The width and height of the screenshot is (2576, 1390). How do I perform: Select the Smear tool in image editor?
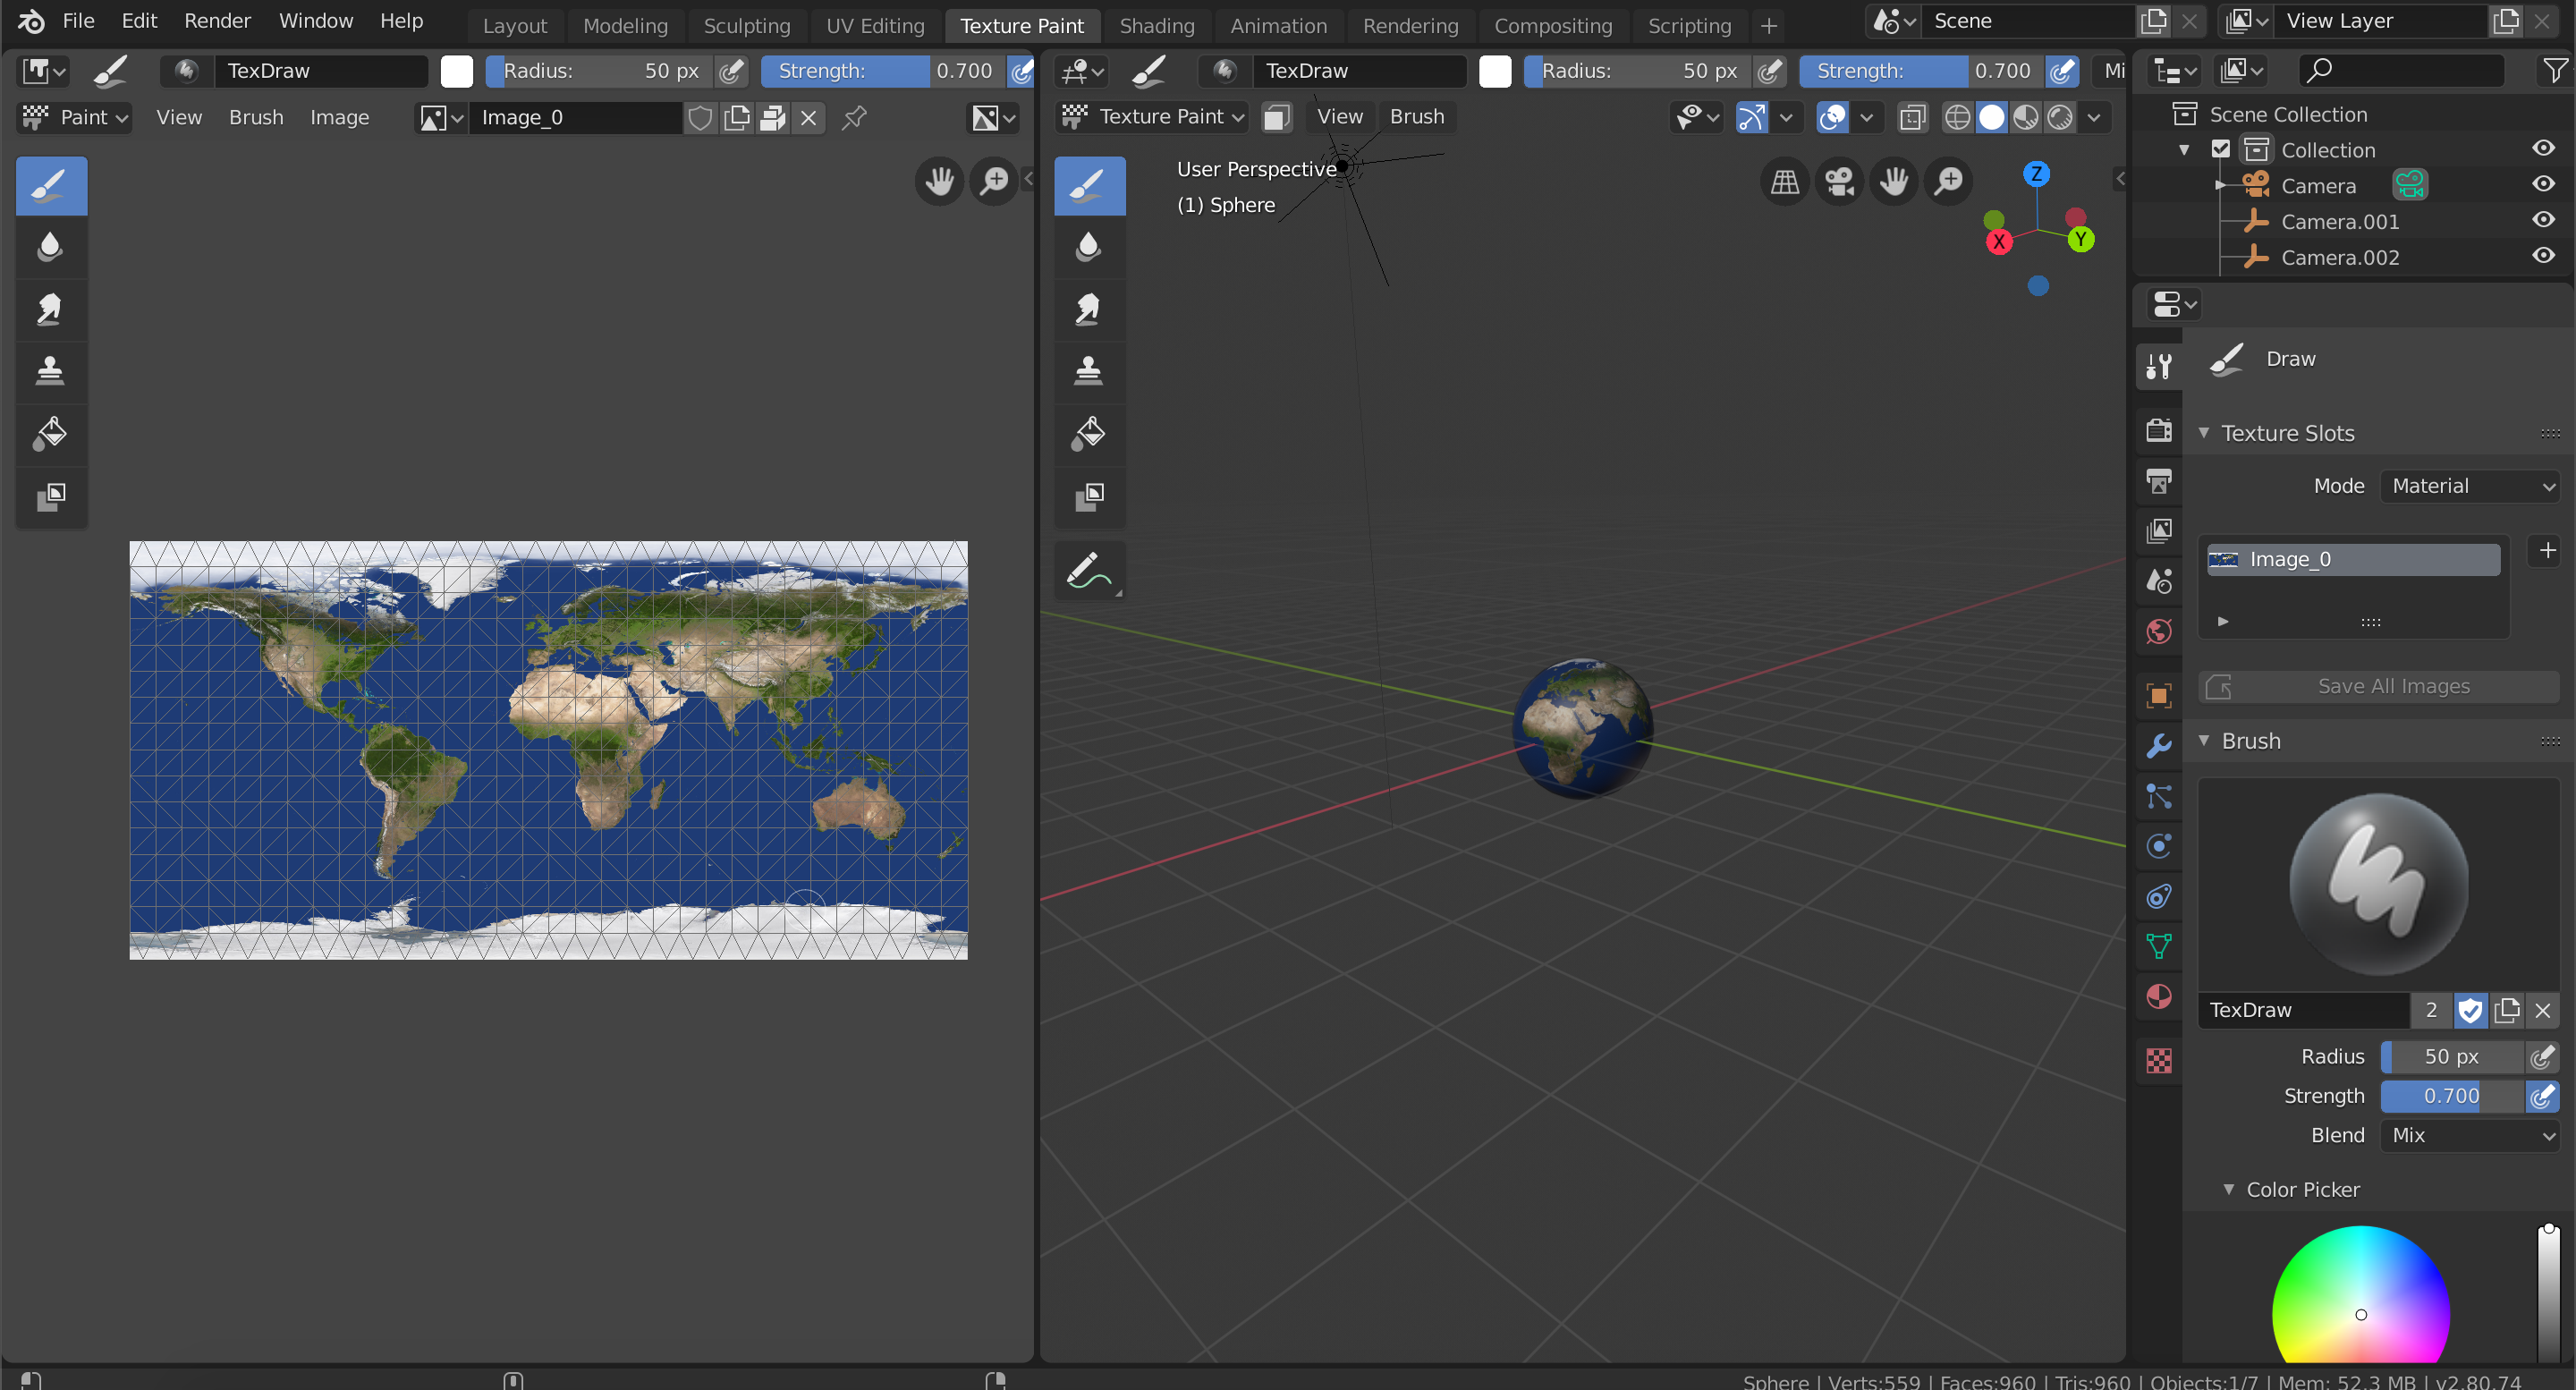click(x=51, y=309)
